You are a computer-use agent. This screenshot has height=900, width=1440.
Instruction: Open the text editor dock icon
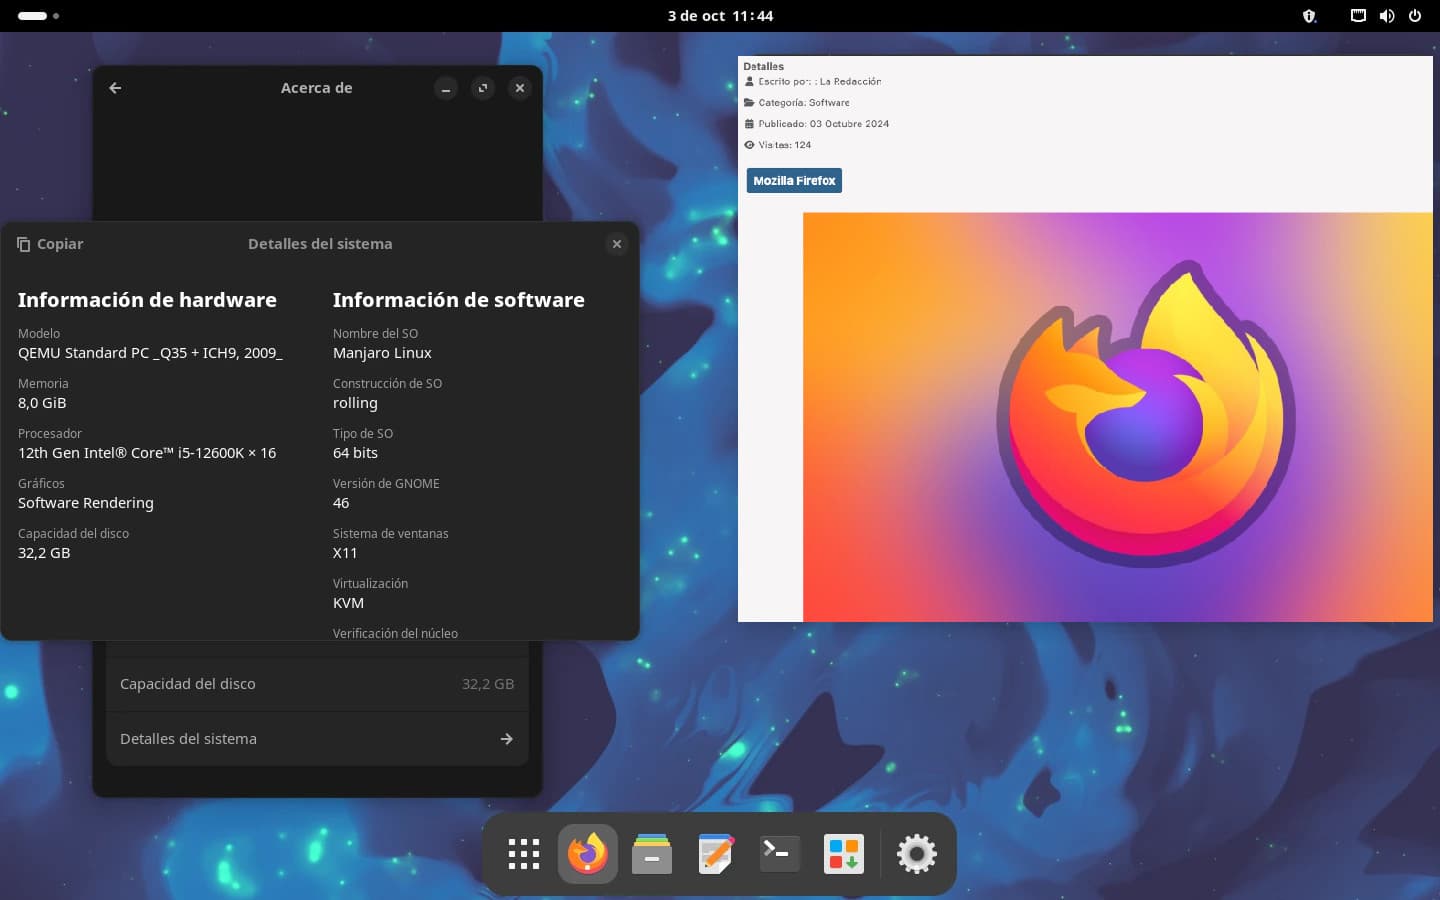click(716, 854)
